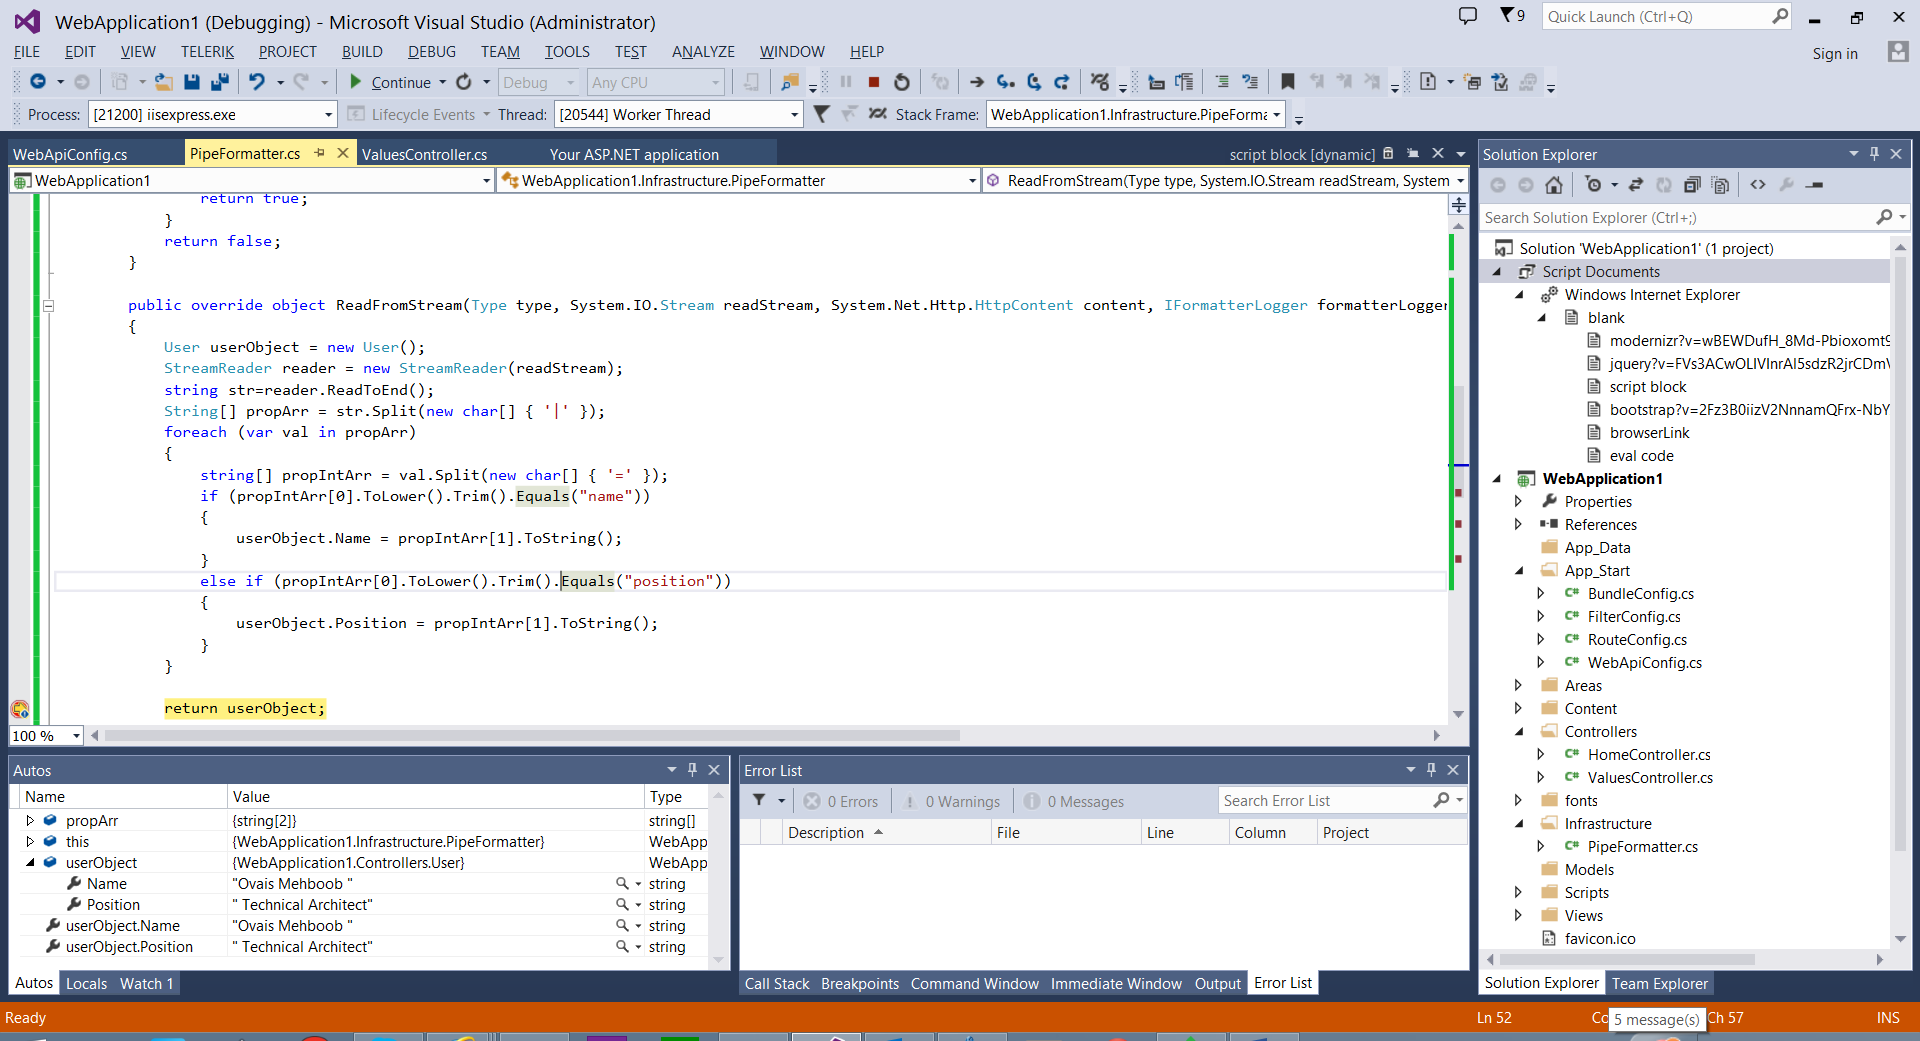Click the Continue debugging button
The width and height of the screenshot is (1920, 1041).
tap(391, 82)
